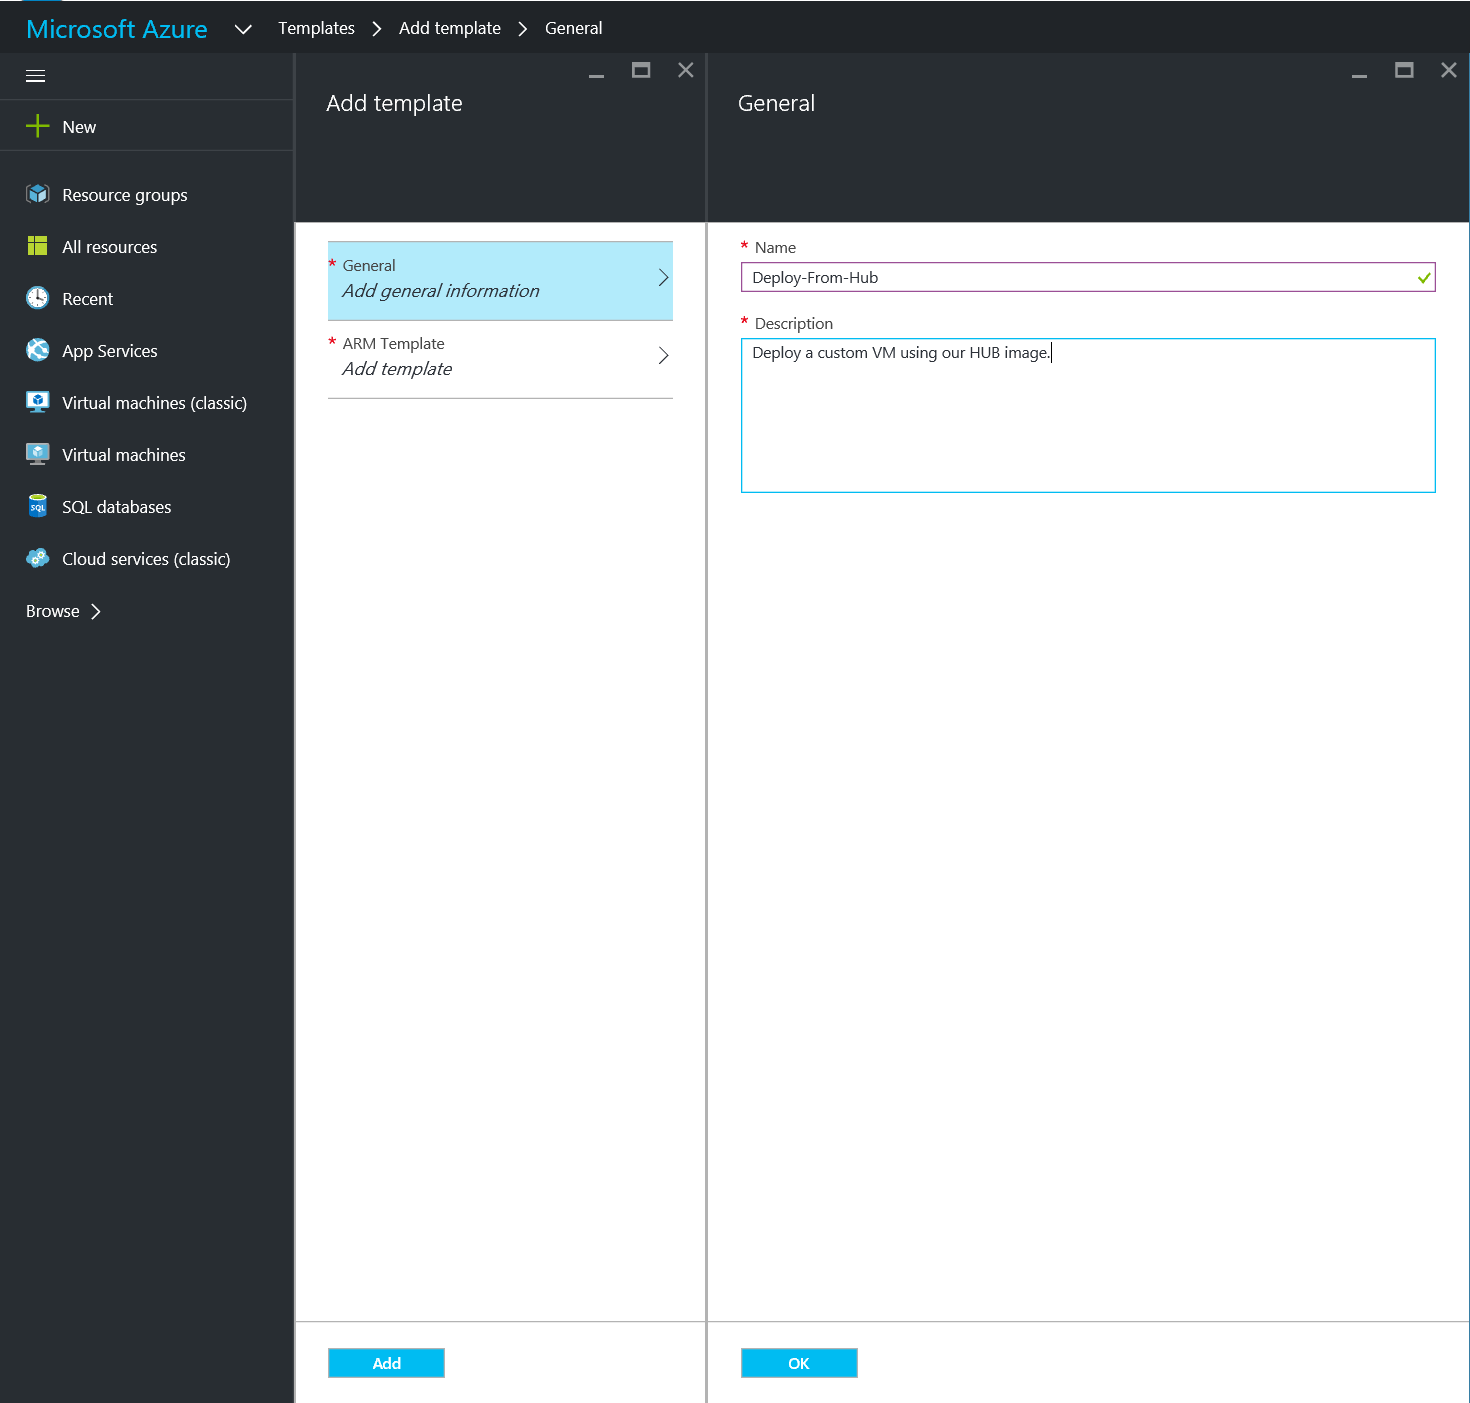Open Add template in the breadcrumb
The image size is (1470, 1403).
pyautogui.click(x=449, y=28)
